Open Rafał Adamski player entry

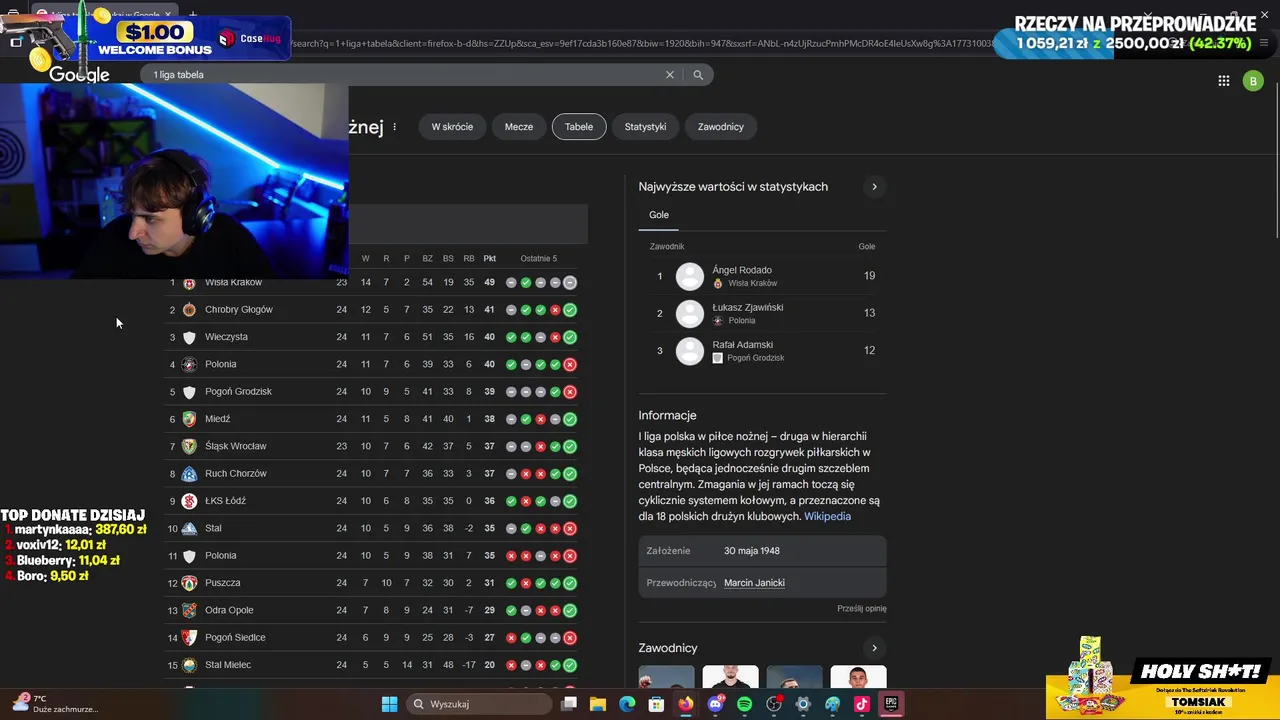click(x=762, y=351)
